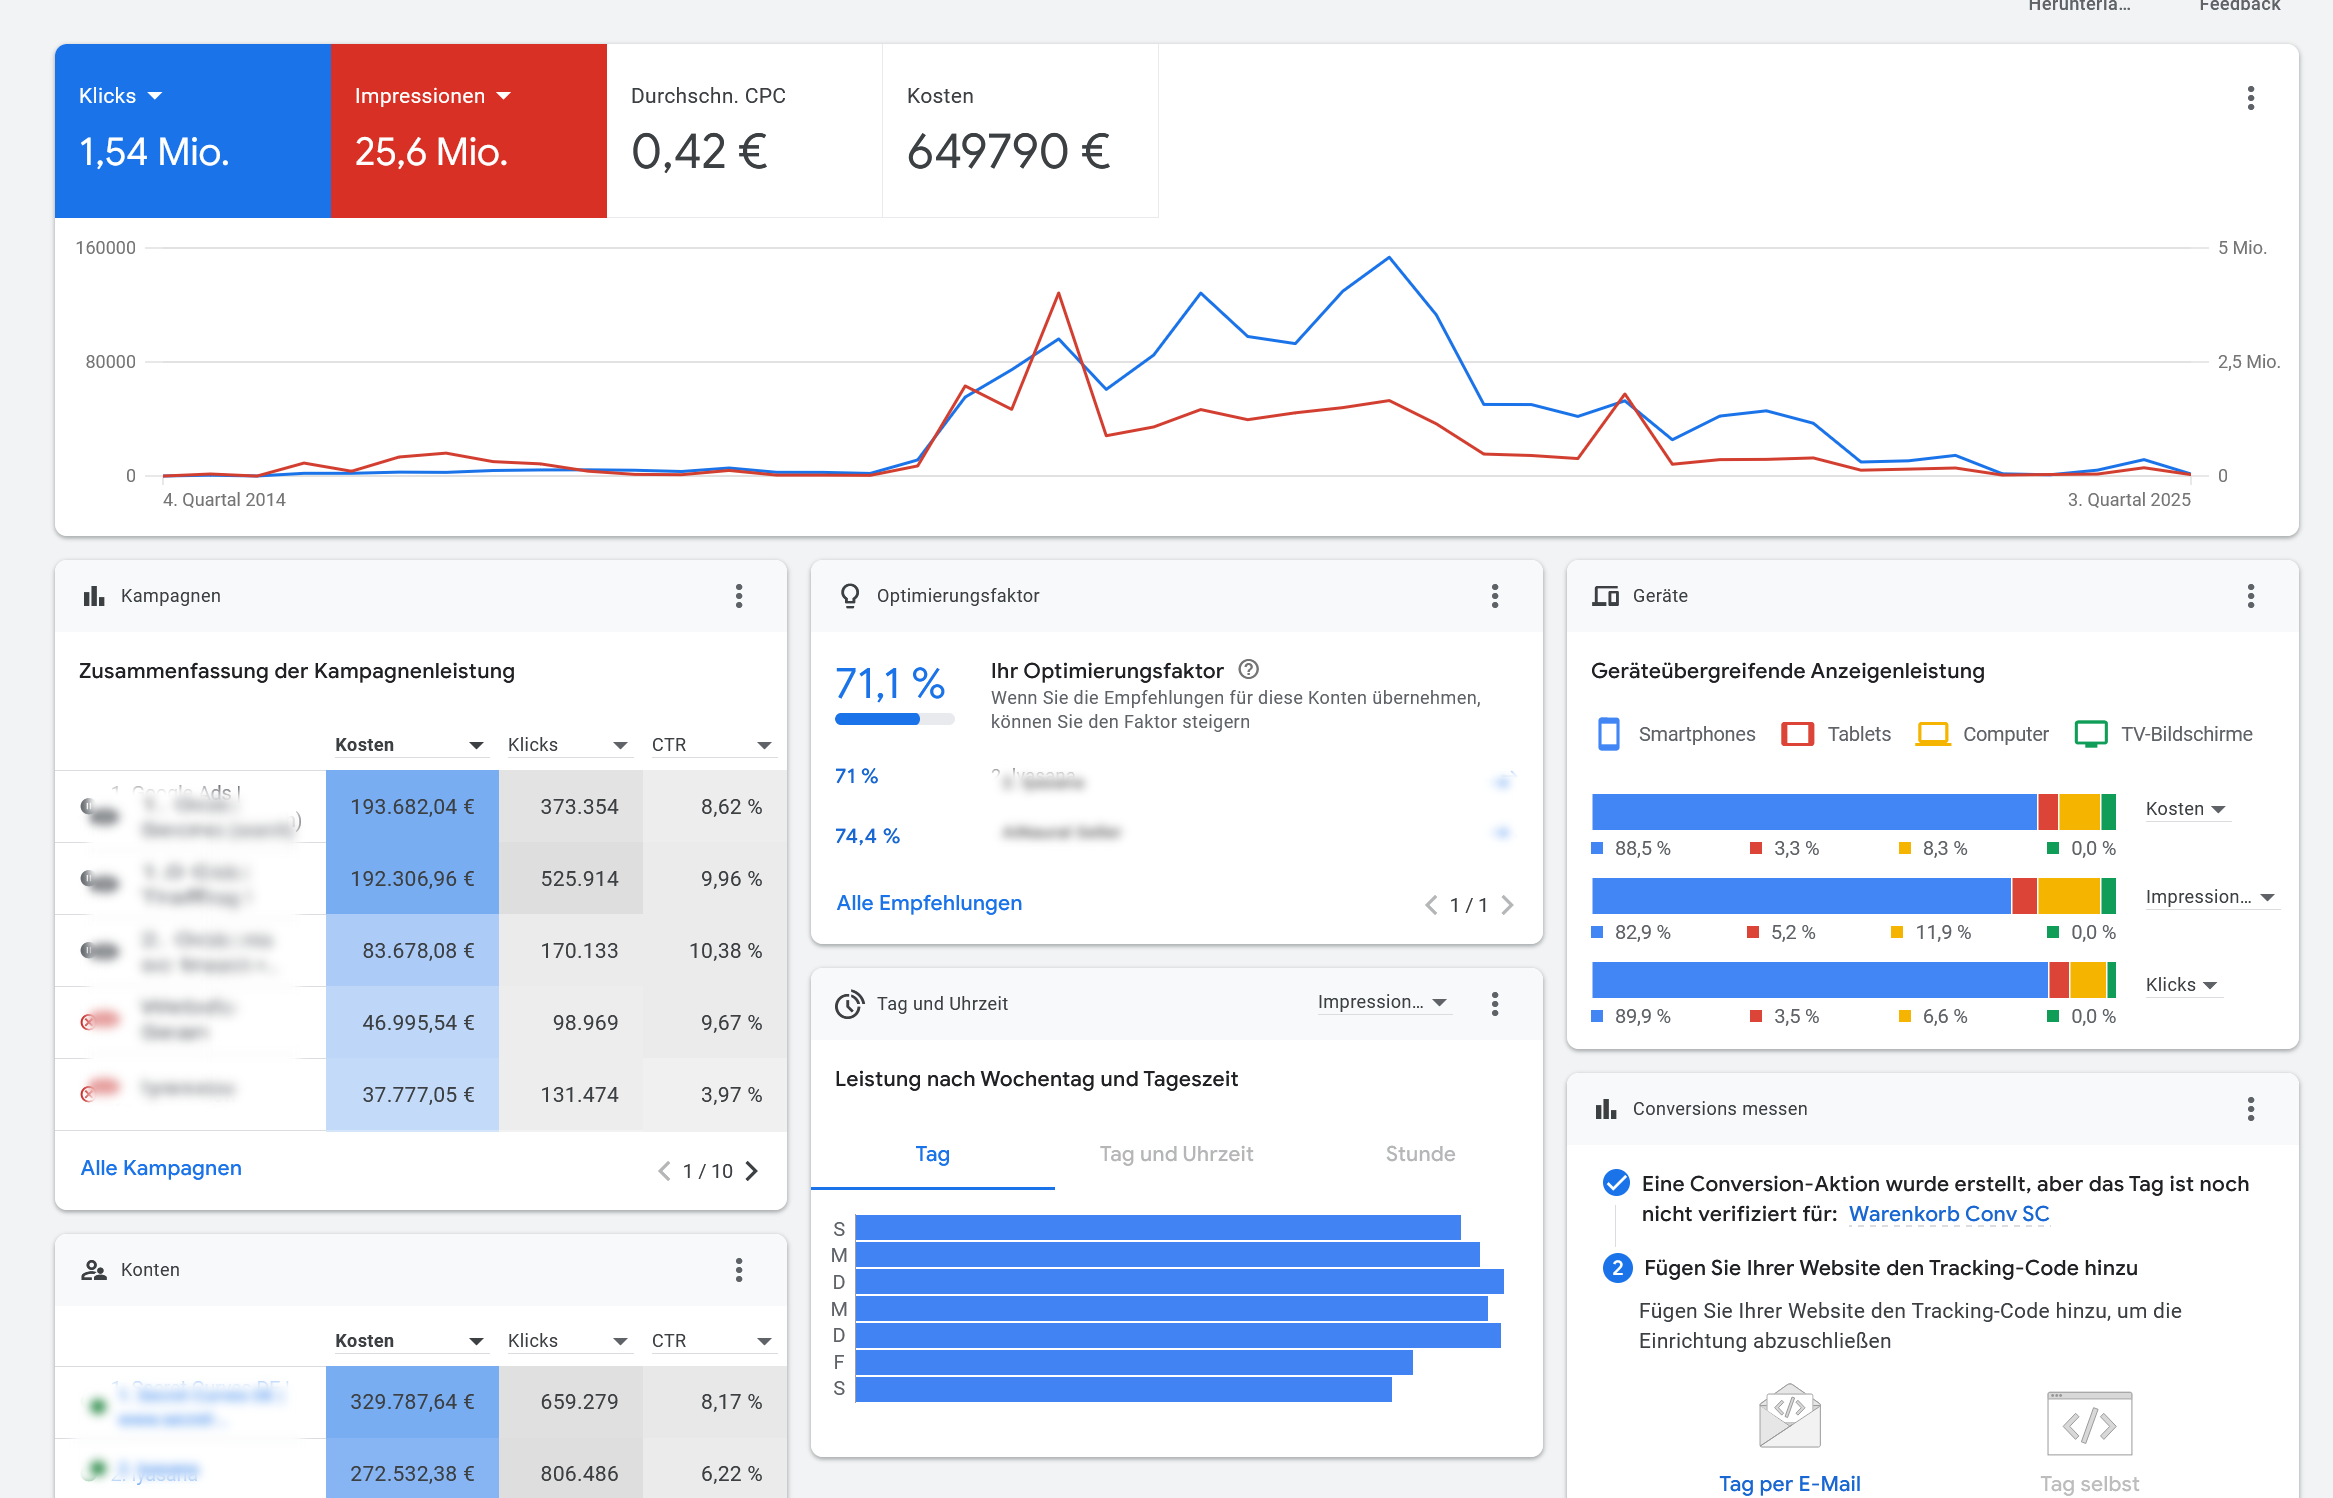Click the 74,4 % recommendation row

click(x=1176, y=835)
